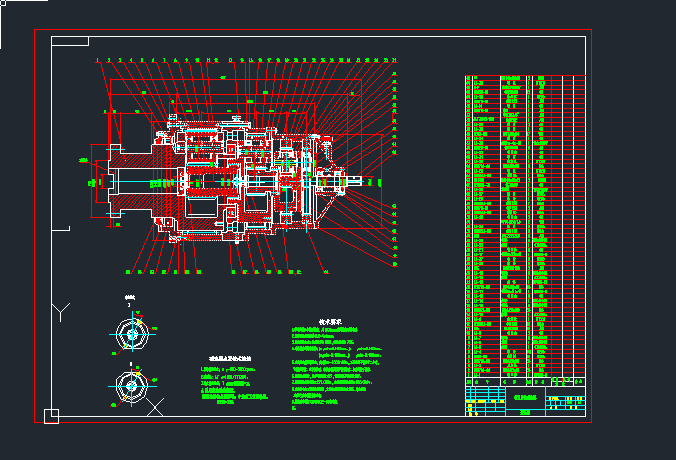Click the white rectangle at the top-left frame corner
Viewport: 676px width, 460px height.
[x=70, y=41]
